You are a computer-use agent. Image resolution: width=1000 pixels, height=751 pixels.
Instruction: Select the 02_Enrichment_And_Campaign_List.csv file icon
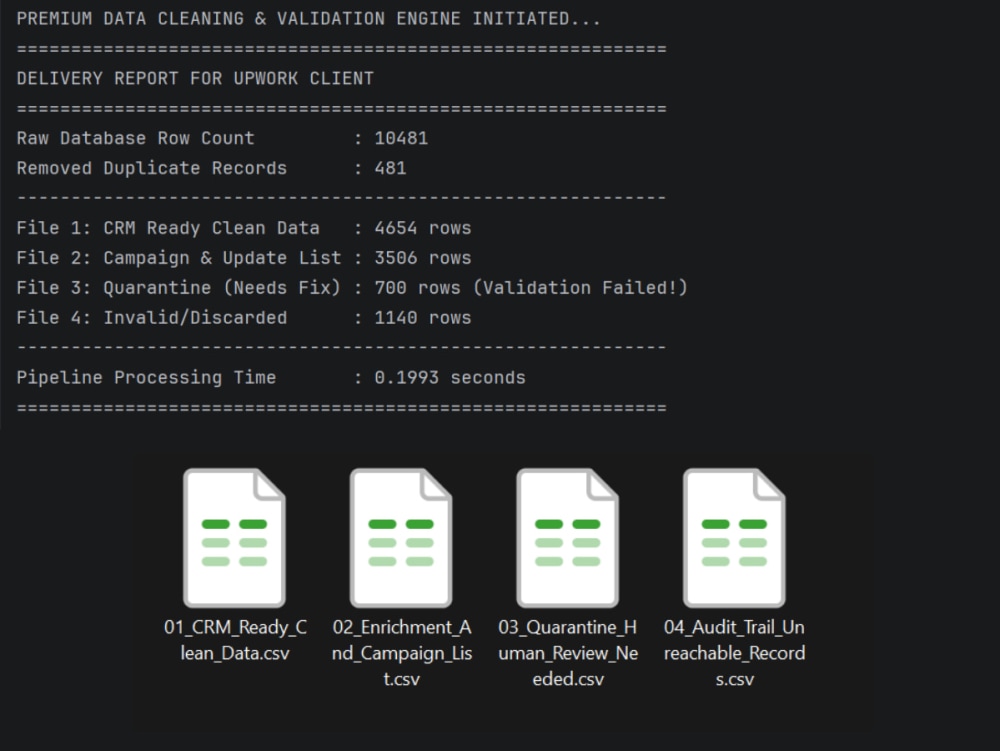point(401,537)
